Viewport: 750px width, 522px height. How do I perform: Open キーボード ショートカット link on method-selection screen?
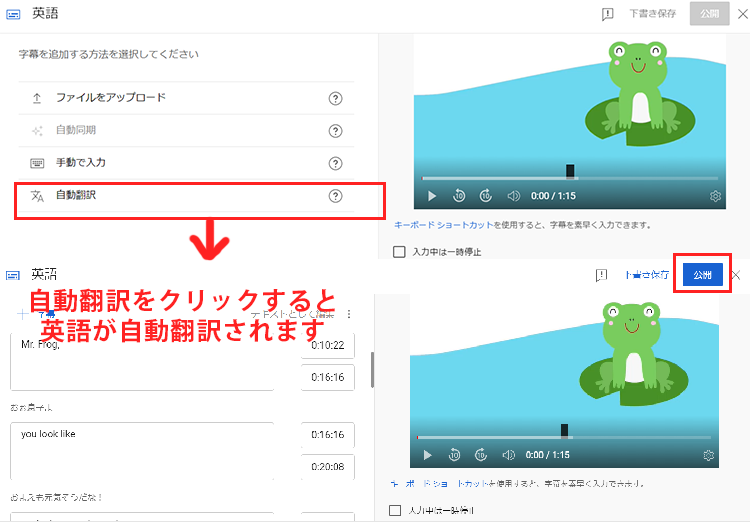pyautogui.click(x=443, y=225)
